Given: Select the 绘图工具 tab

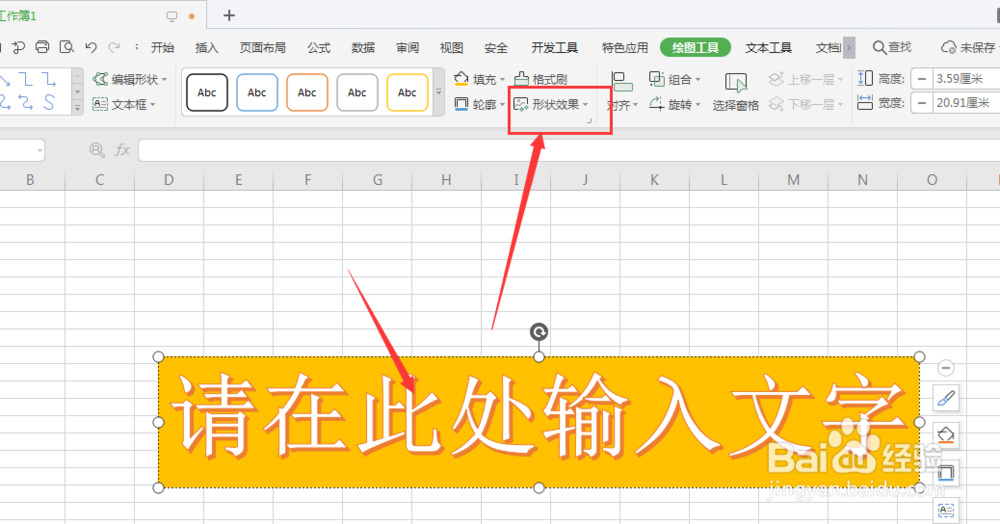Looking at the screenshot, I should [695, 47].
